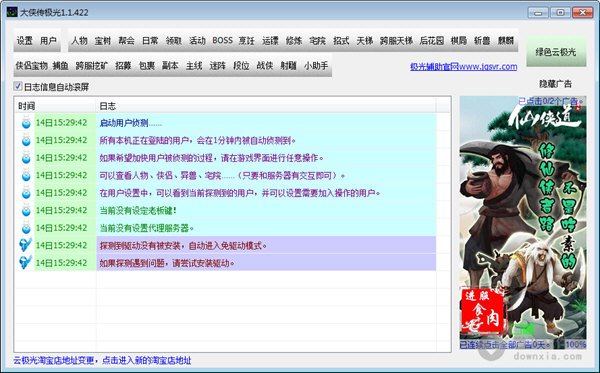Open the 斩兽 tab
600x373 pixels.
tap(482, 41)
